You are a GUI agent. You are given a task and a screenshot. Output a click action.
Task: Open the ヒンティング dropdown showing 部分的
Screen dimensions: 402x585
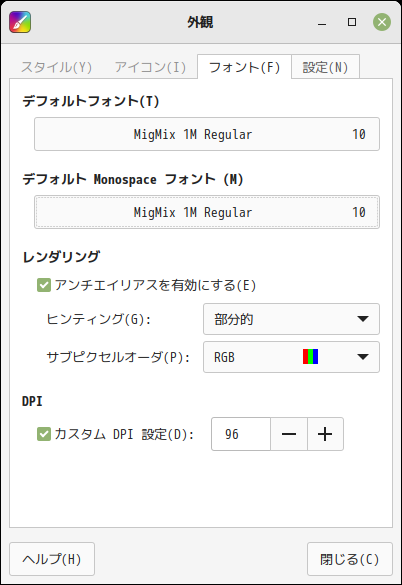(x=291, y=319)
